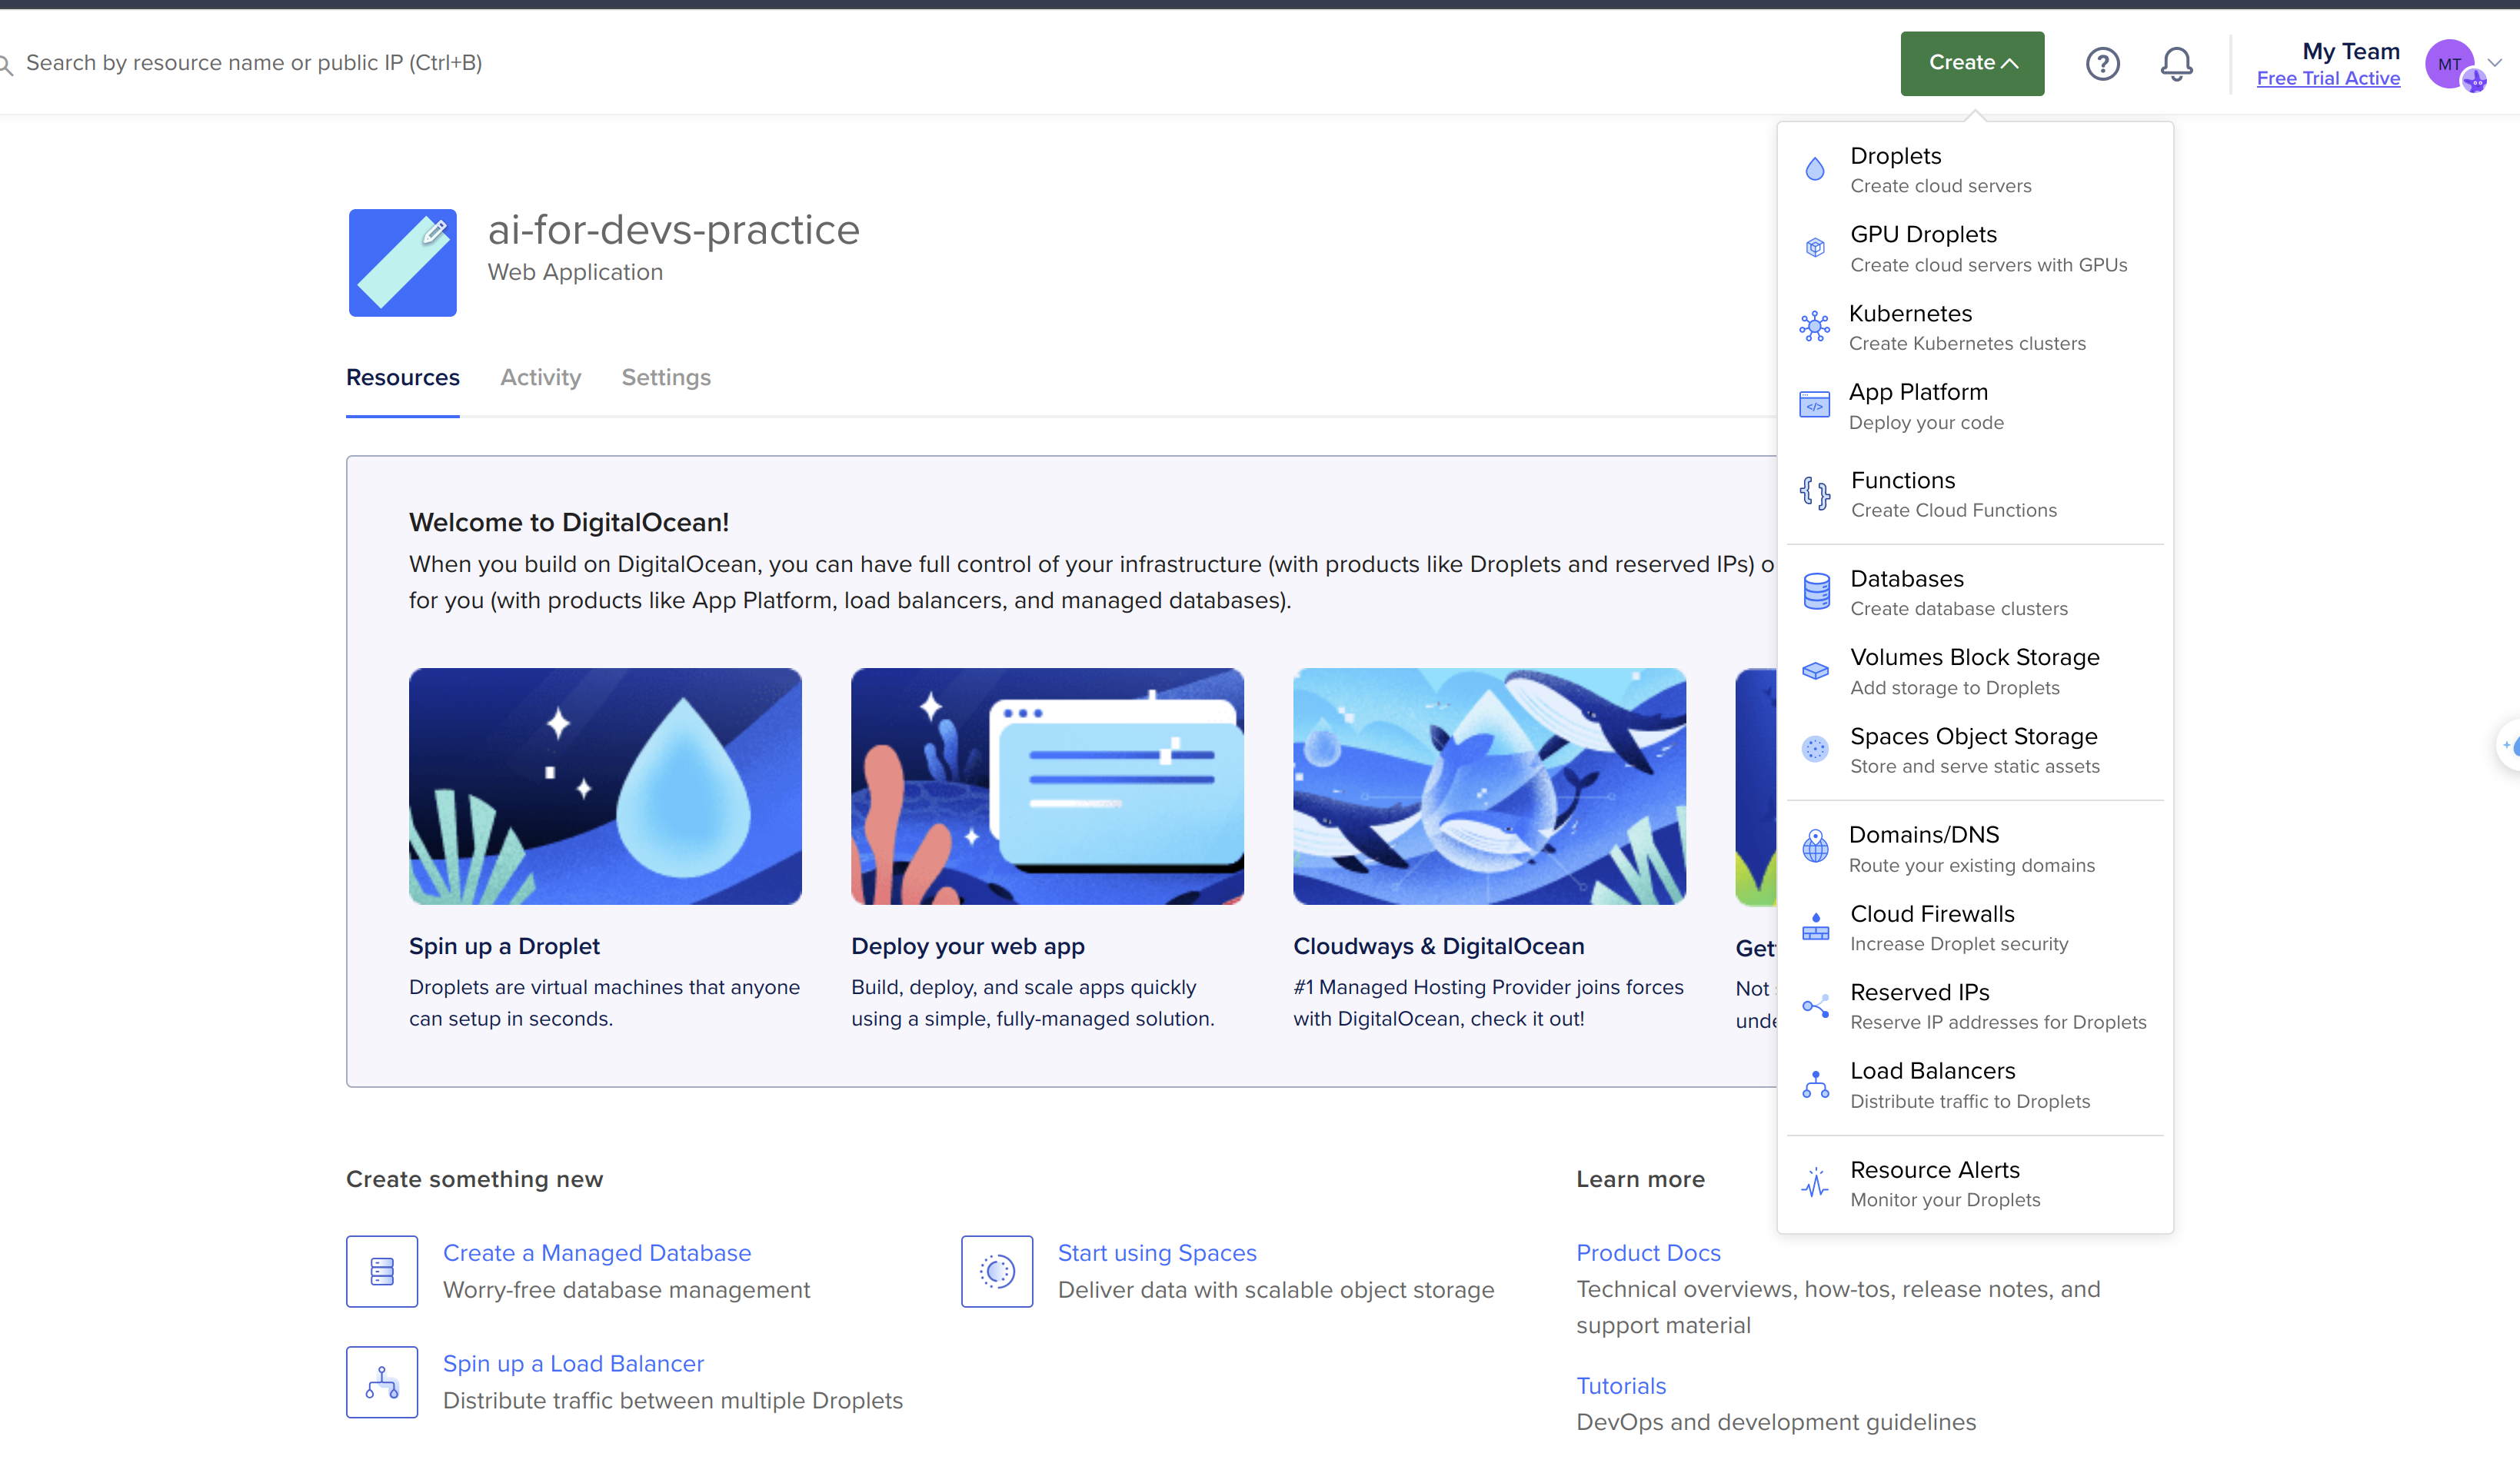Click the Managed Database tile icon
The image size is (2520, 1473).
[x=382, y=1271]
